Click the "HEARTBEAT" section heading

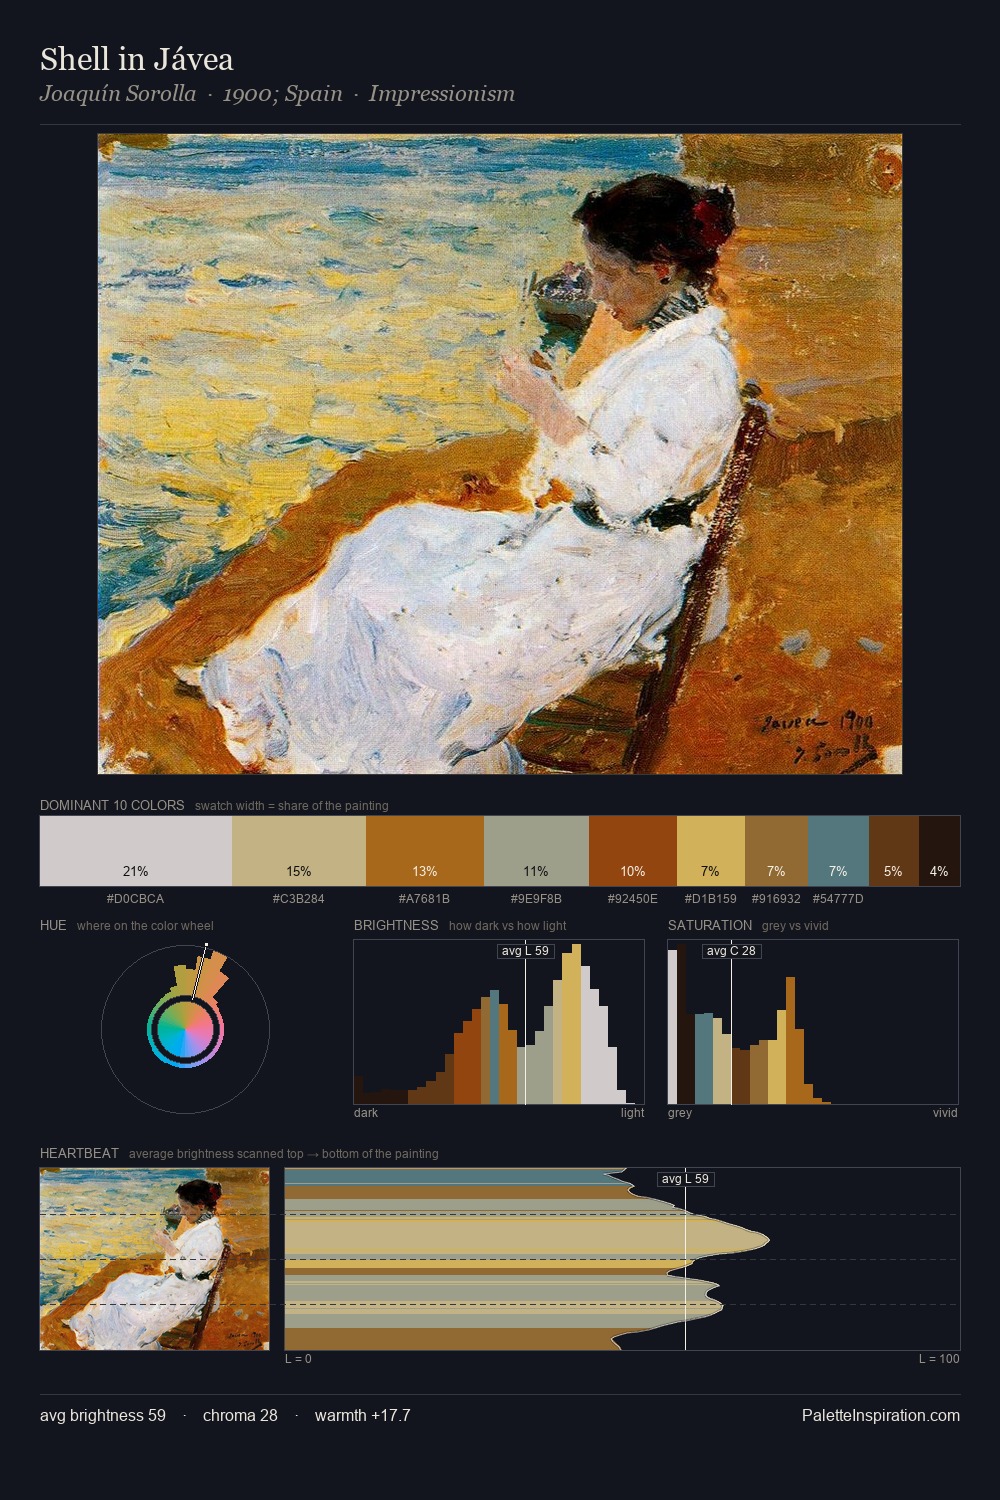click(x=79, y=1153)
